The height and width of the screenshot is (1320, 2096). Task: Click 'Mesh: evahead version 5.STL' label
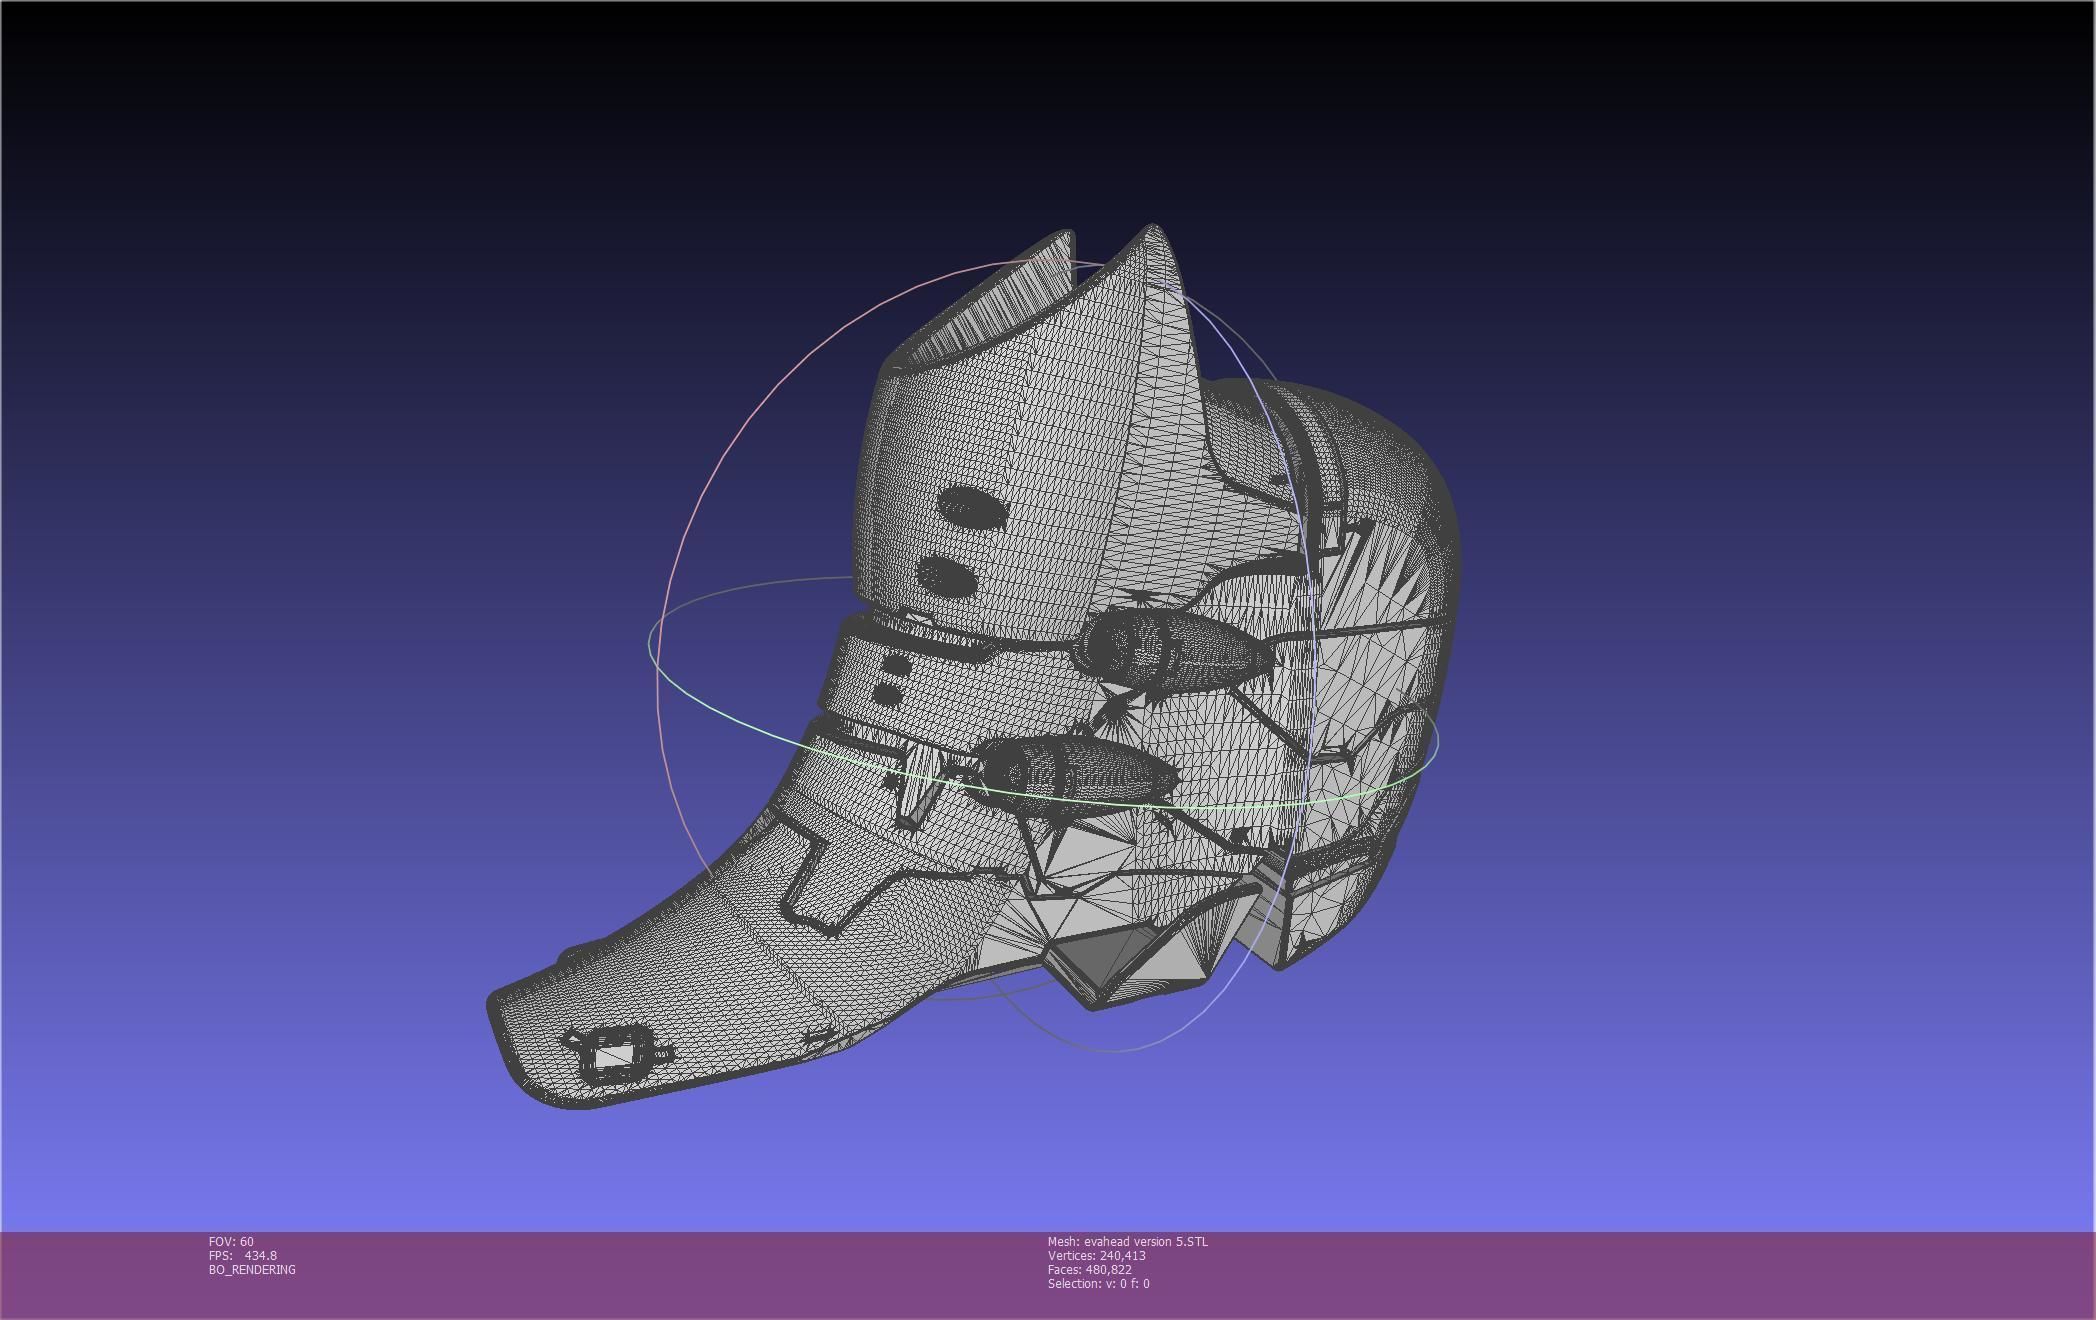pos(1128,1241)
